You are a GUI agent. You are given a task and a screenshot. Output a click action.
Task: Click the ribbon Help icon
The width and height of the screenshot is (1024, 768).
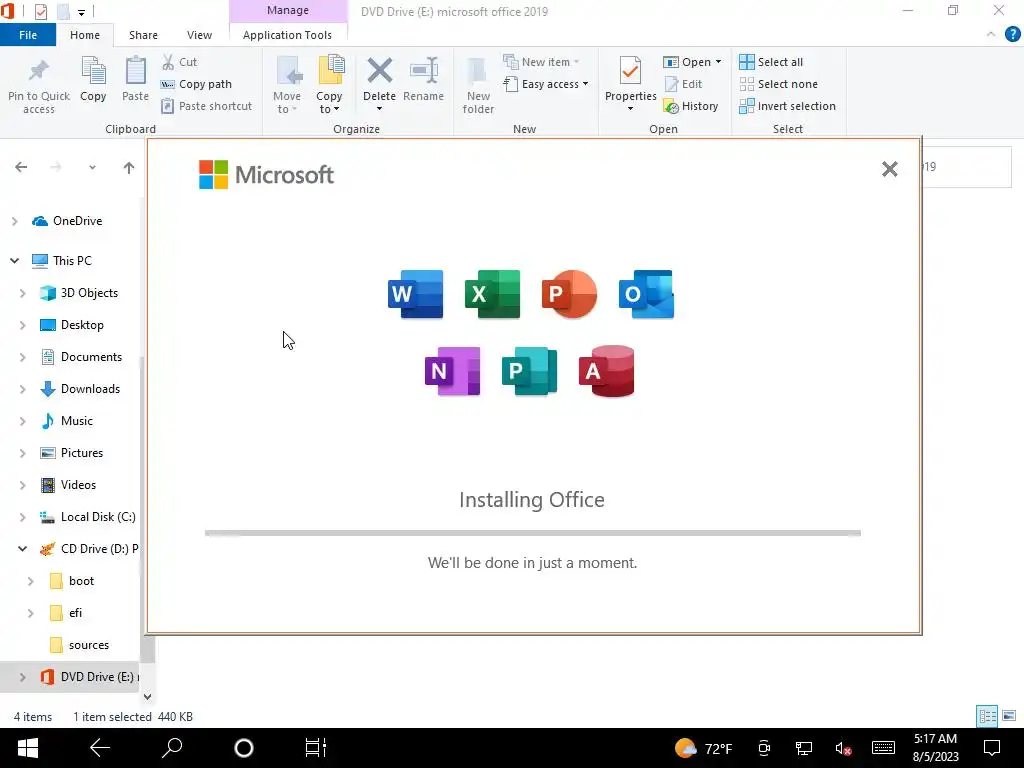pos(1012,35)
